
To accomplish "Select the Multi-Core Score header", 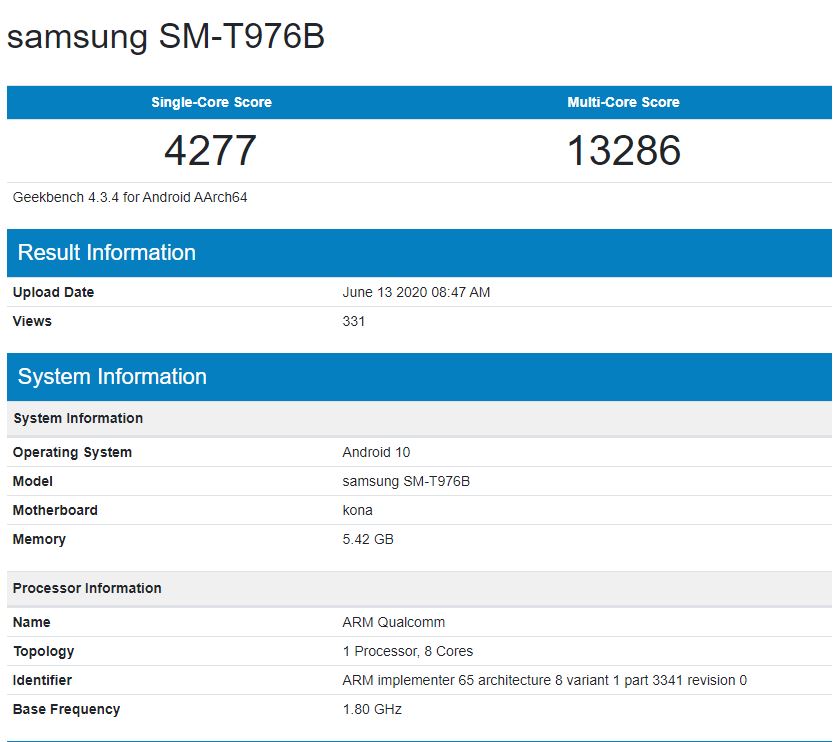I will pos(623,102).
